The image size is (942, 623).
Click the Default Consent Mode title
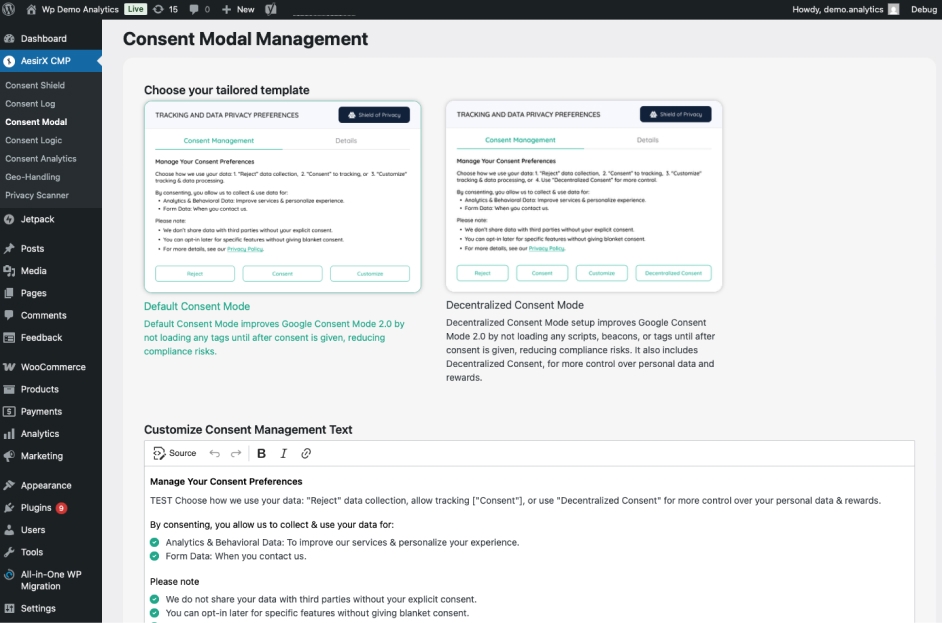click(196, 306)
